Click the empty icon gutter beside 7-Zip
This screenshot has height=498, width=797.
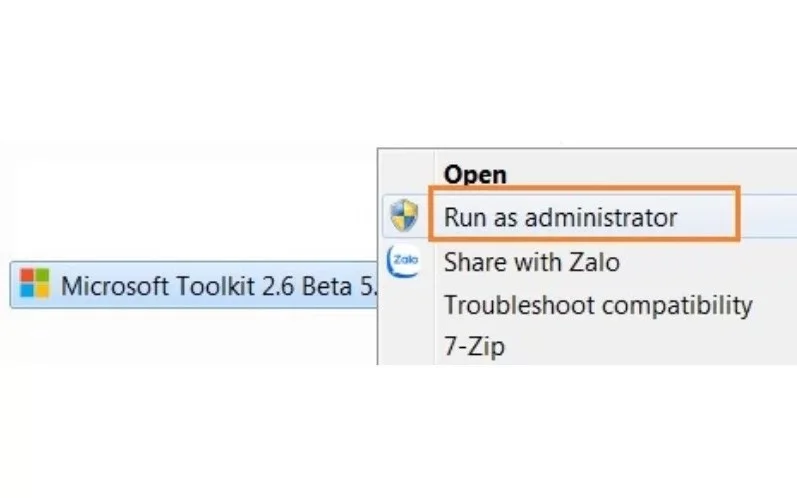[407, 347]
